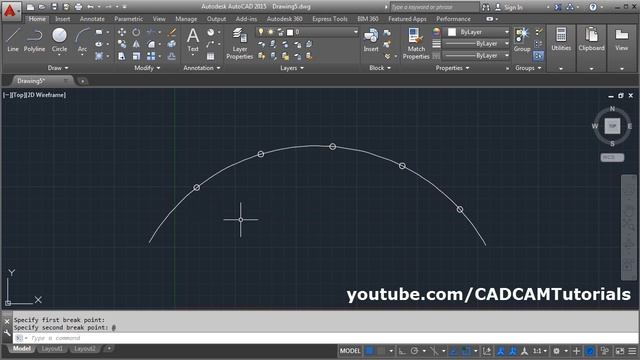Screen dimensions: 640x360
Task: Click the Table icon in Annotation panel
Action: click(211, 56)
